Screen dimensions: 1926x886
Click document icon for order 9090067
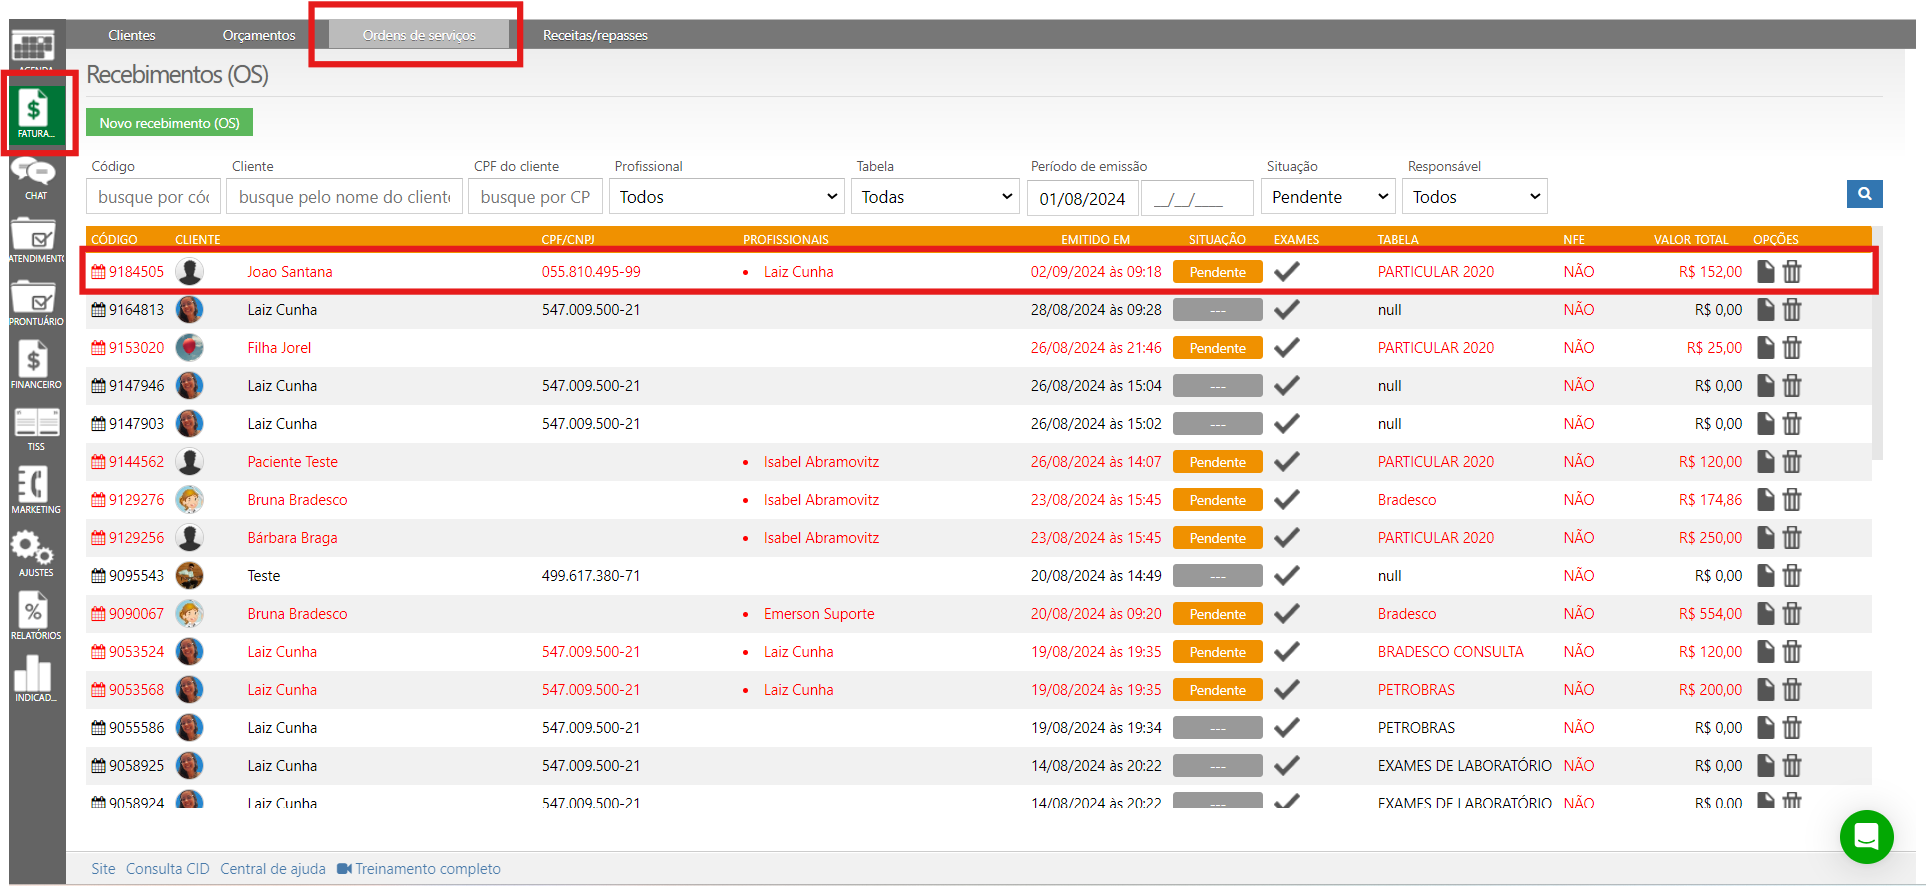1766,614
